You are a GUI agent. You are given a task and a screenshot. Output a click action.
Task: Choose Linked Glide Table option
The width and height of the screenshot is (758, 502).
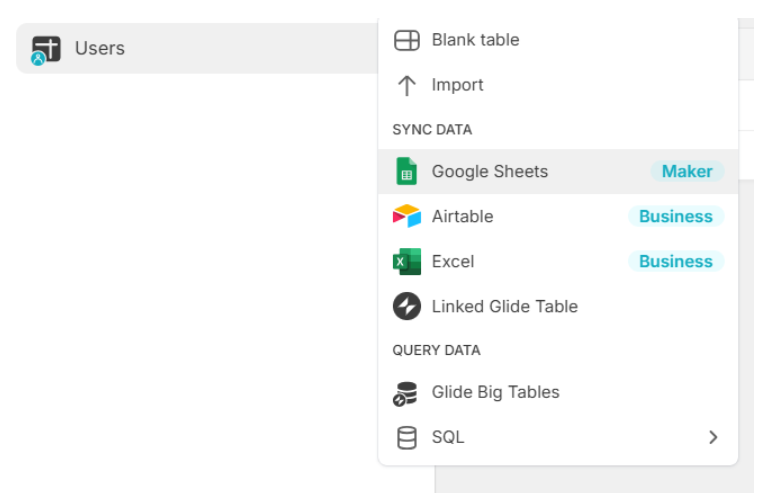(504, 306)
